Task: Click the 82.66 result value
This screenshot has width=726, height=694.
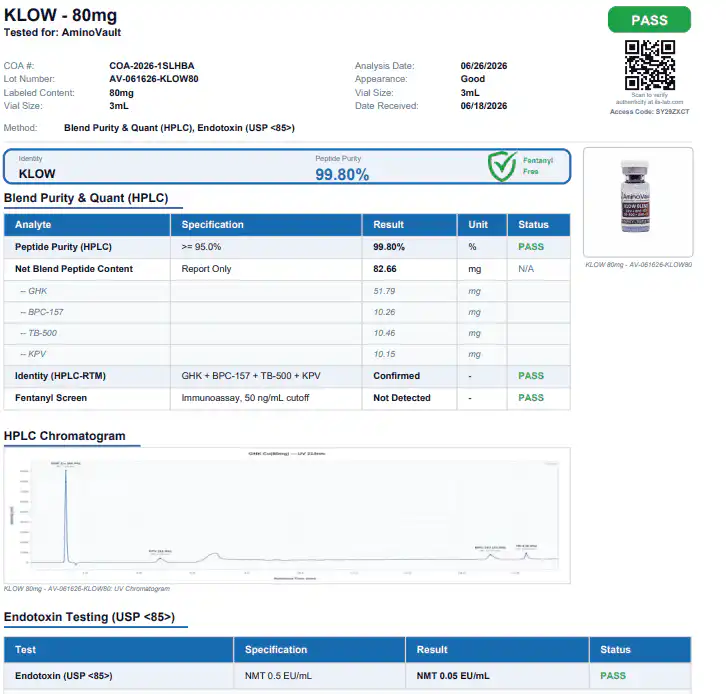Action: point(385,269)
